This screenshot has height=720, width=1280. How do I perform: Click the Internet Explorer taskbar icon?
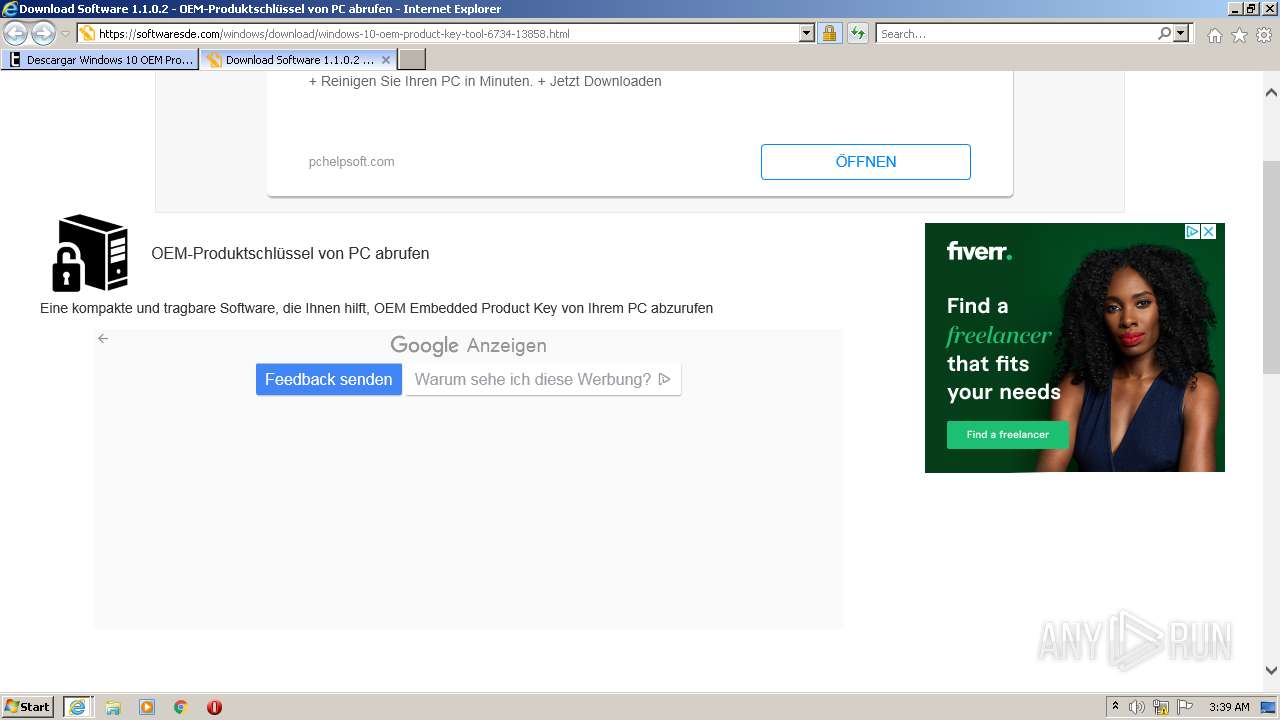coord(78,707)
